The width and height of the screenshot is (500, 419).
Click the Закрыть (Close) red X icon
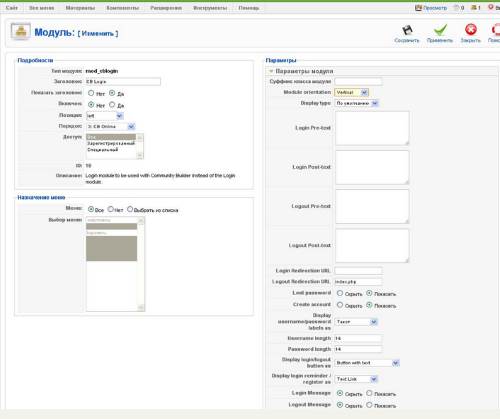(471, 30)
